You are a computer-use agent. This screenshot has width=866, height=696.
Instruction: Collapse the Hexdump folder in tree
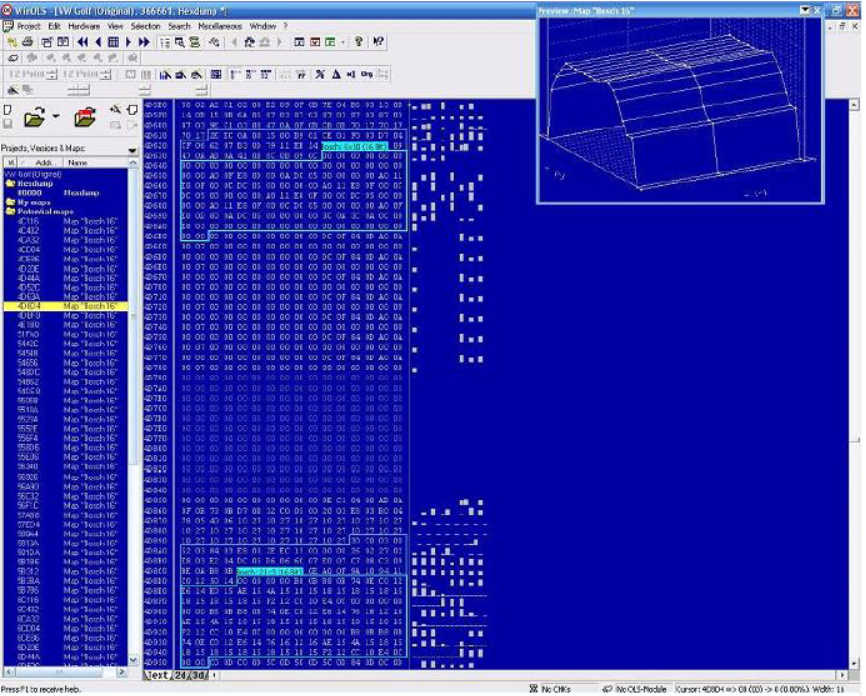[11, 184]
